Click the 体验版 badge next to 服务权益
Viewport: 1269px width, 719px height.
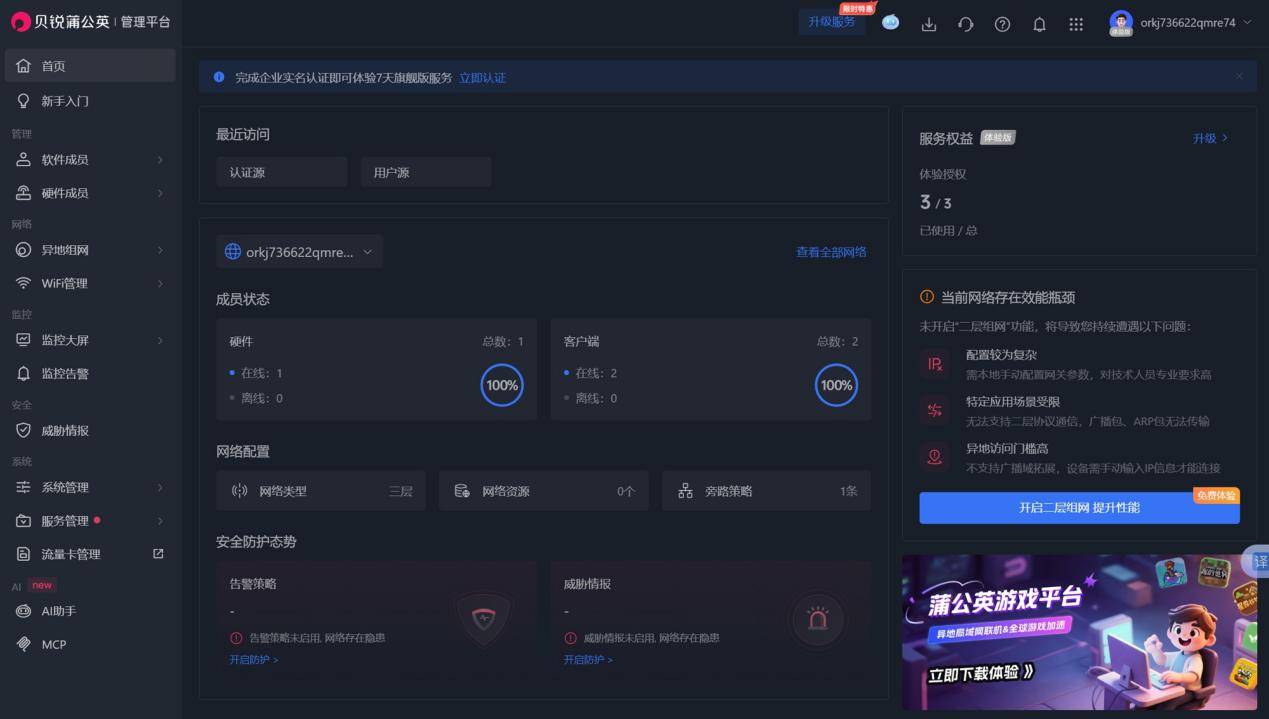pyautogui.click(x=997, y=138)
